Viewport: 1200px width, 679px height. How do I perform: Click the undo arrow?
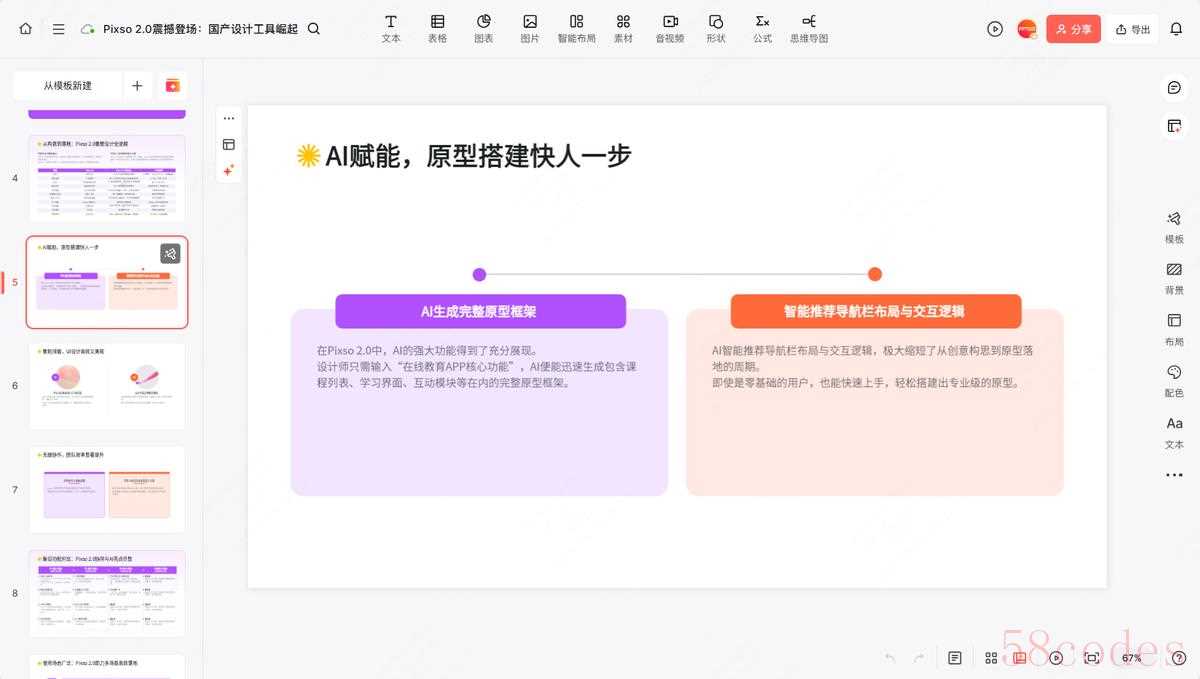[x=890, y=658]
